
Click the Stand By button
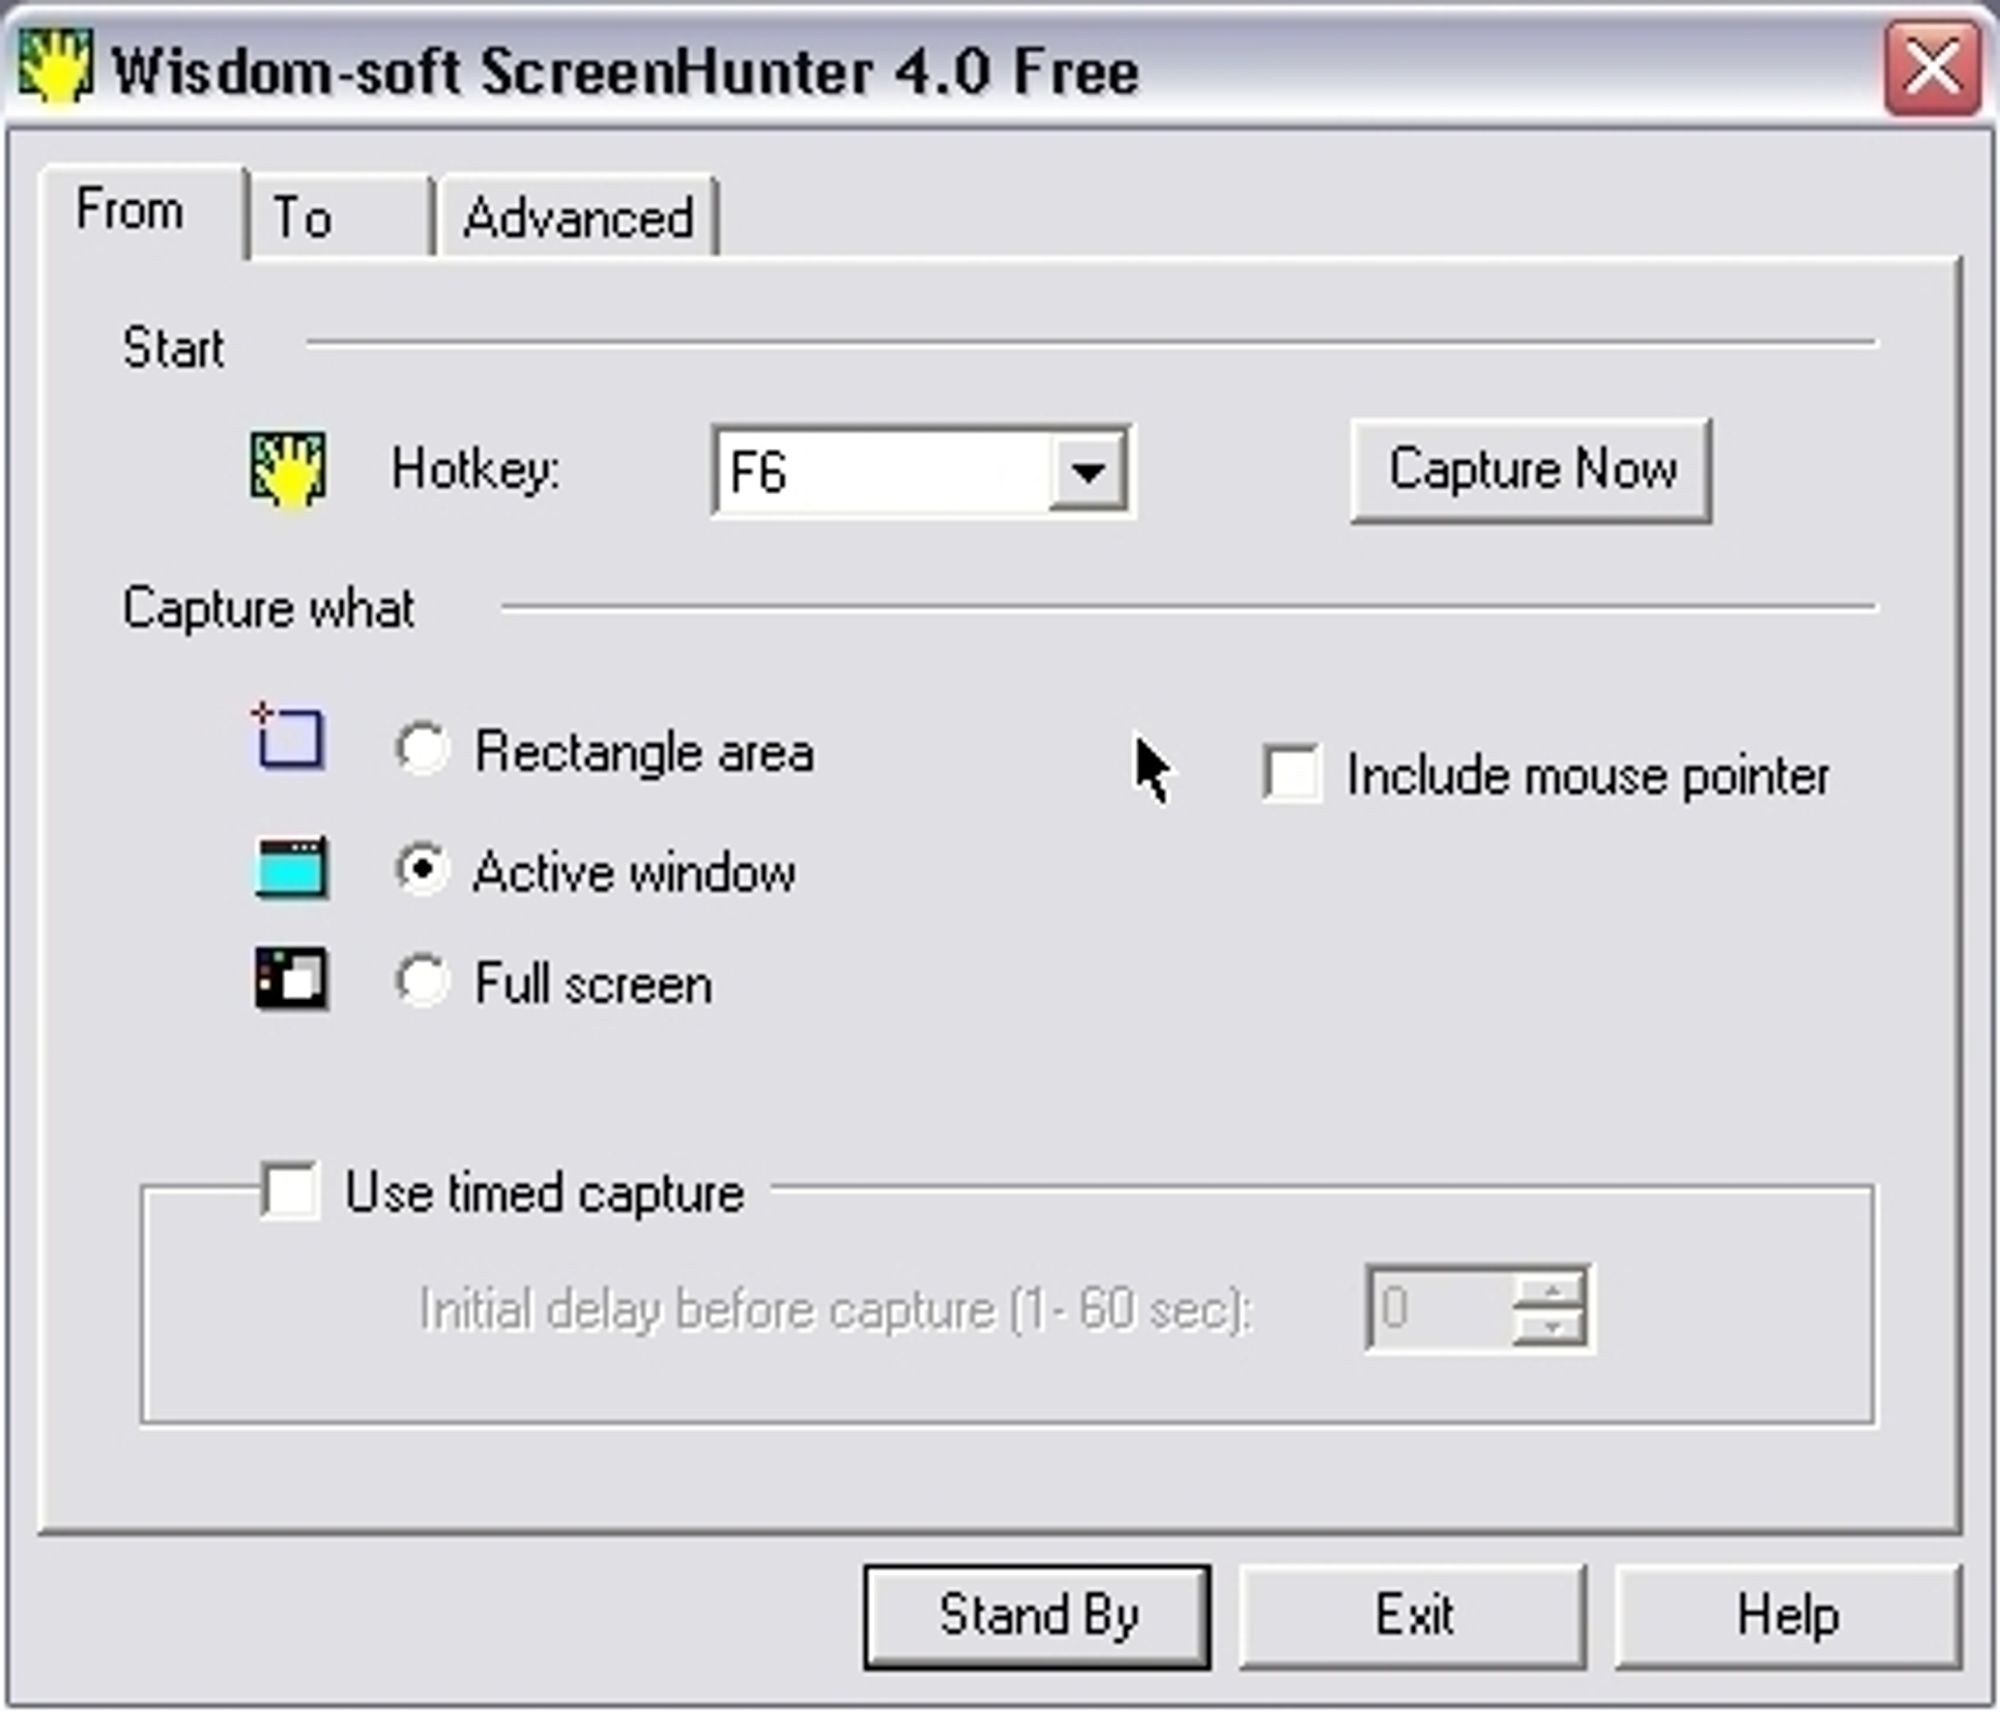point(1037,1617)
